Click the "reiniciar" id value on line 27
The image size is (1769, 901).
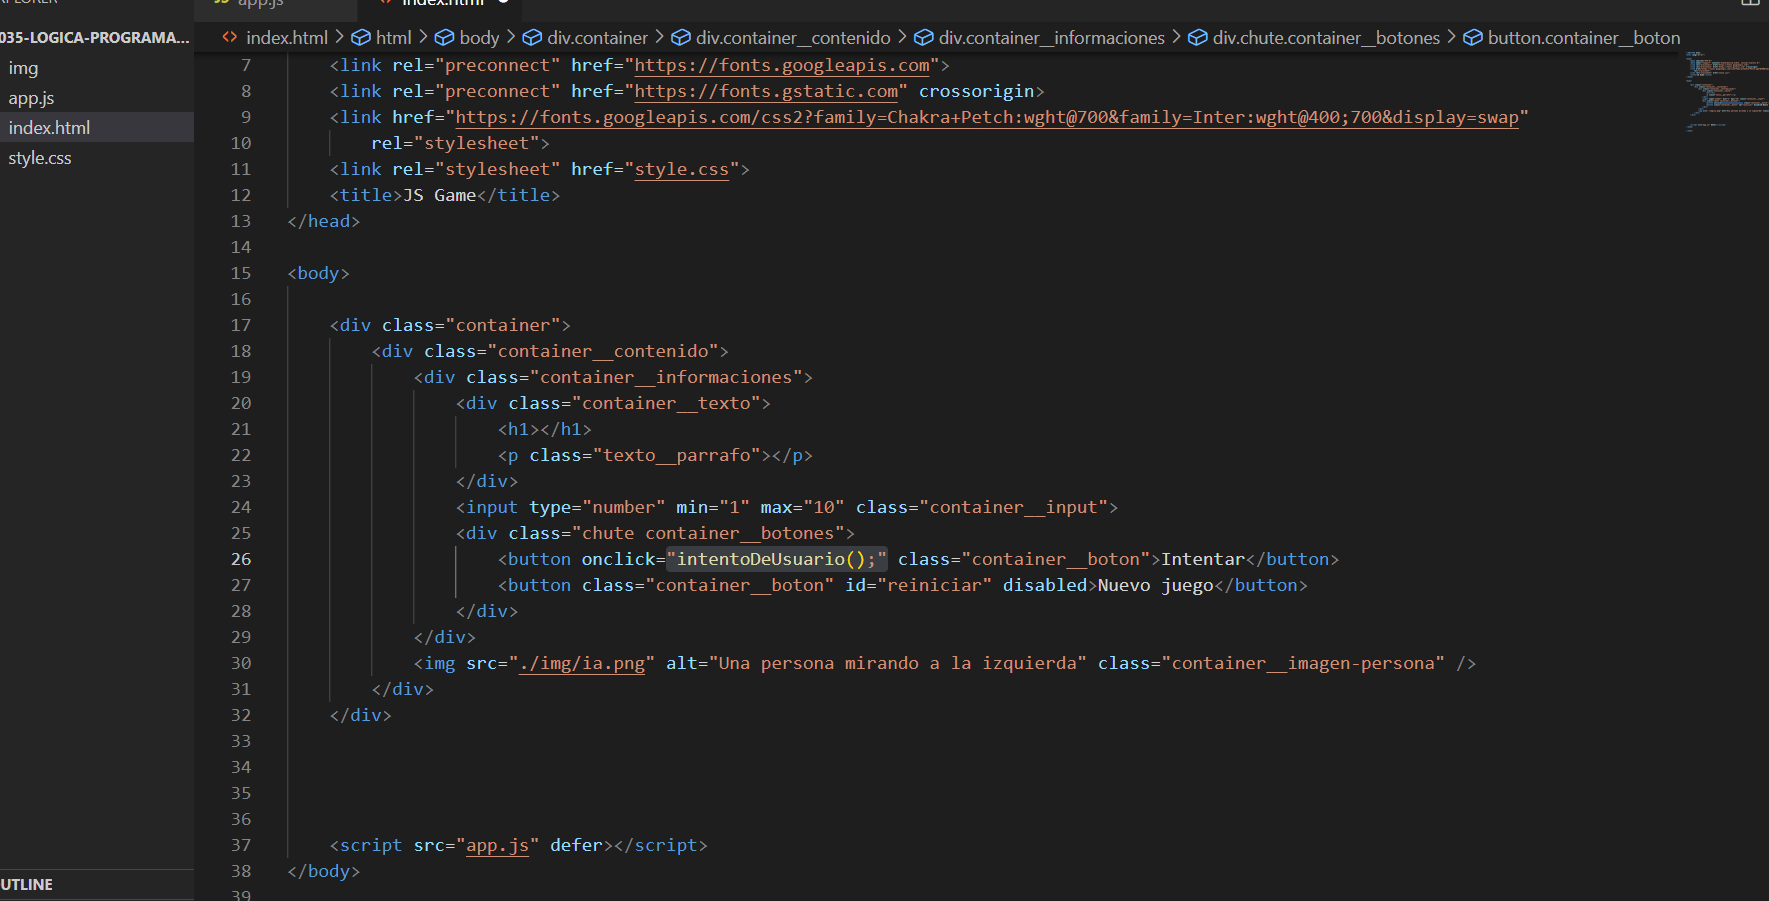(x=934, y=585)
